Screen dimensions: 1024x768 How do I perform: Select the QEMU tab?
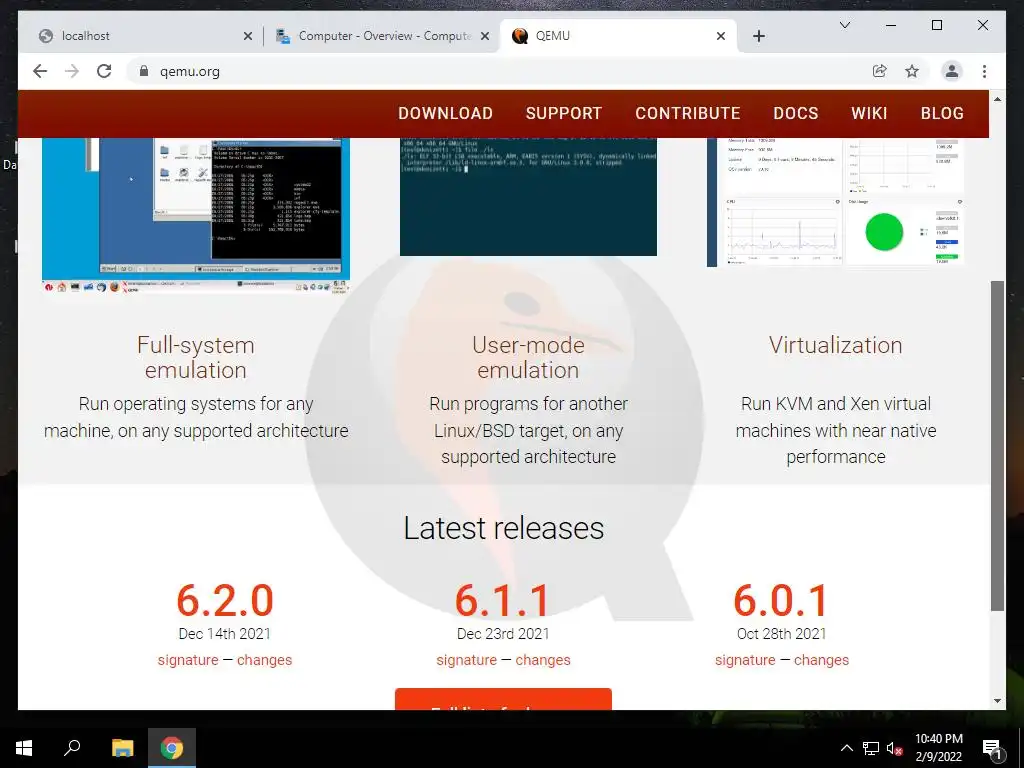[x=618, y=36]
